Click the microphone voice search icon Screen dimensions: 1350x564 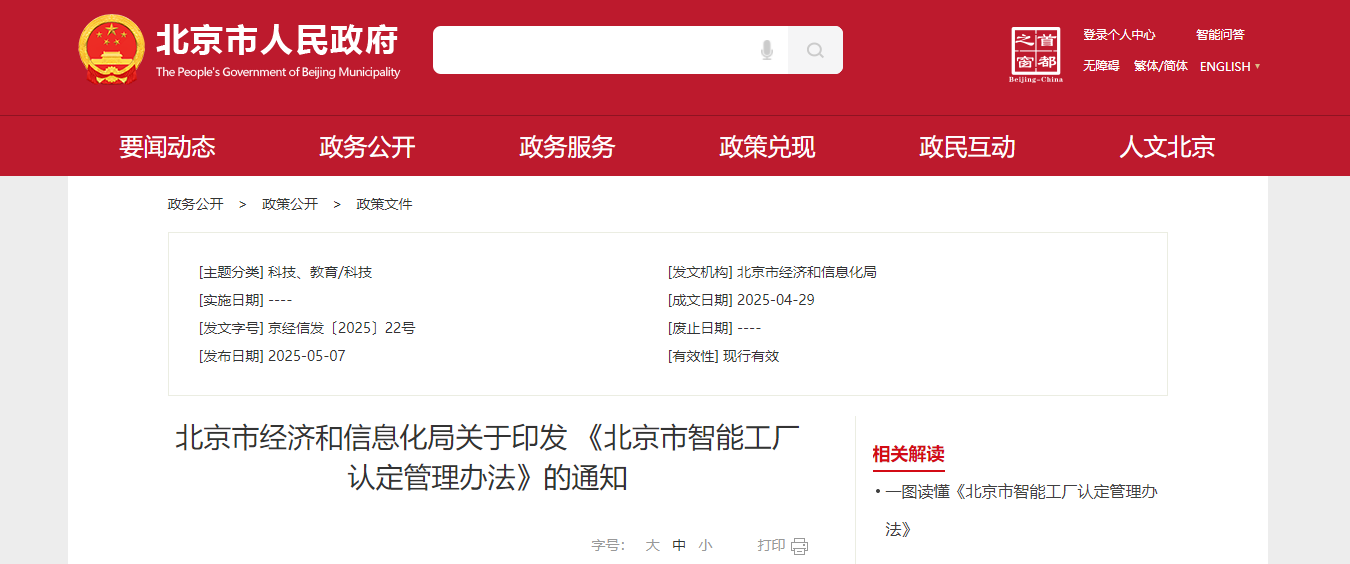[x=767, y=50]
